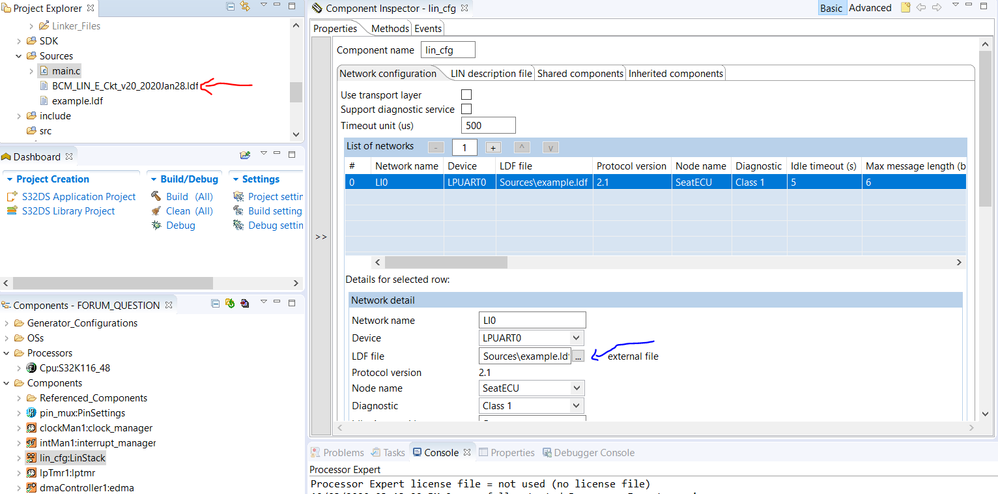
Task: Click the yellow note icon in Component Inspector
Action: [x=906, y=8]
